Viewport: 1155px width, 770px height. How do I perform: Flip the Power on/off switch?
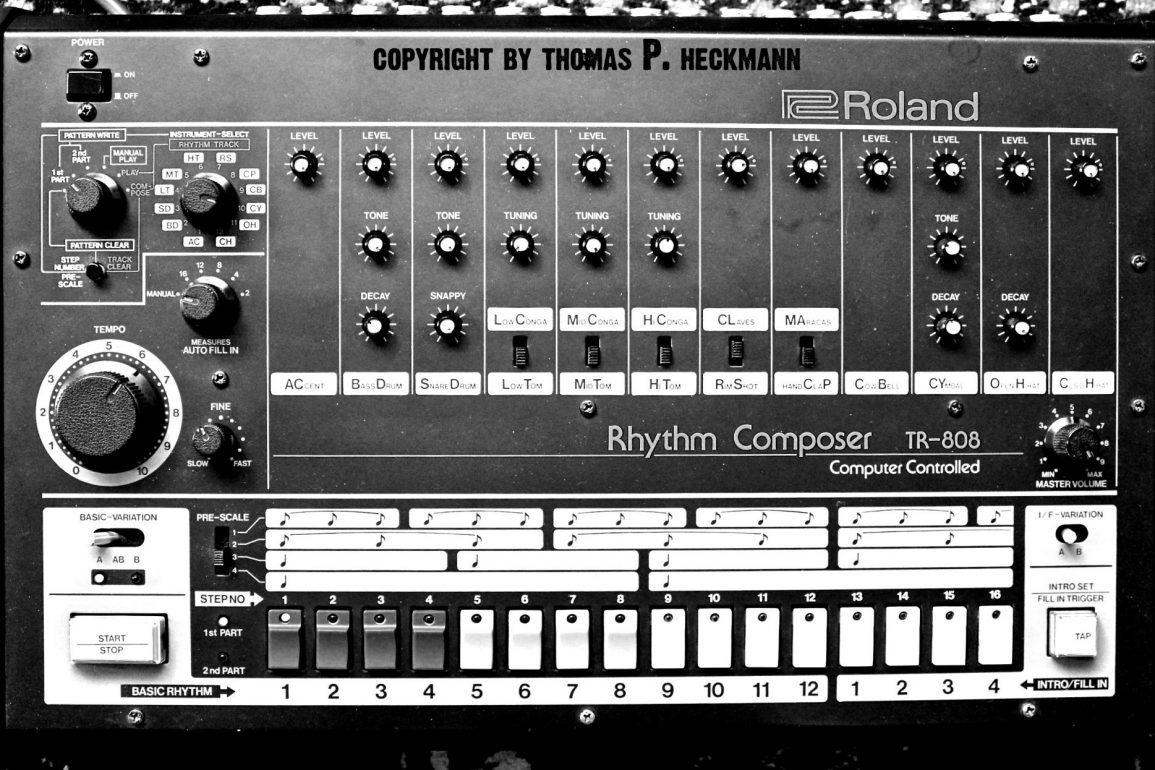(x=88, y=85)
